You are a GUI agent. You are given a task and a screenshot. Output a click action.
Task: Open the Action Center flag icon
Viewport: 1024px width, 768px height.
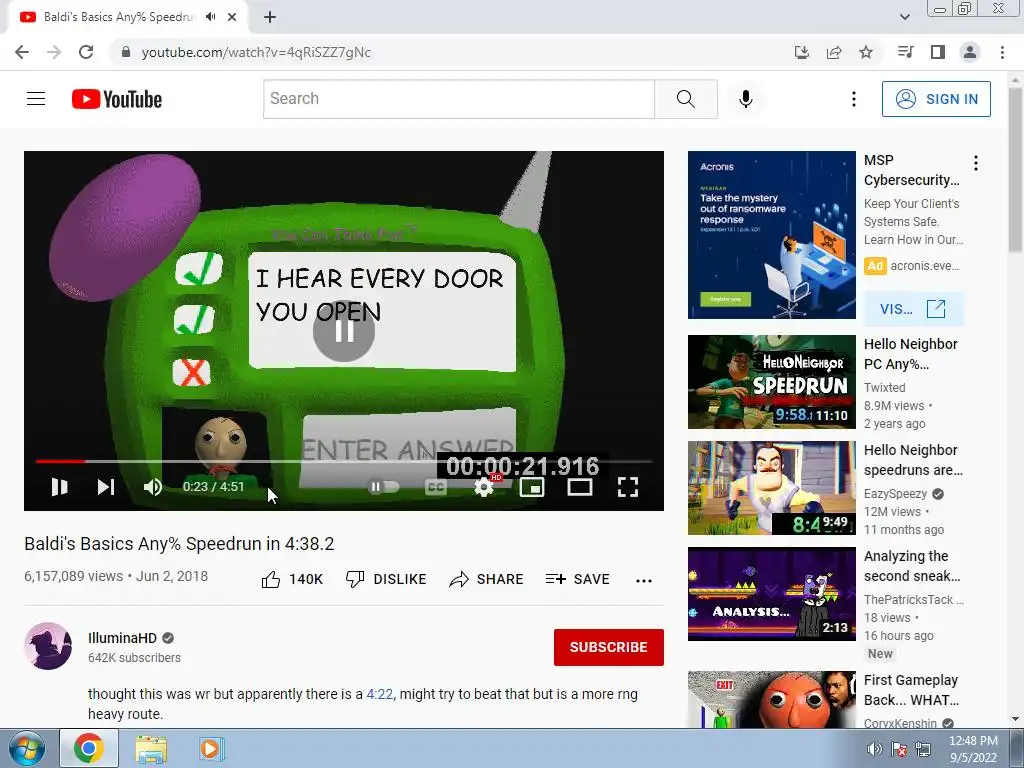click(x=899, y=749)
